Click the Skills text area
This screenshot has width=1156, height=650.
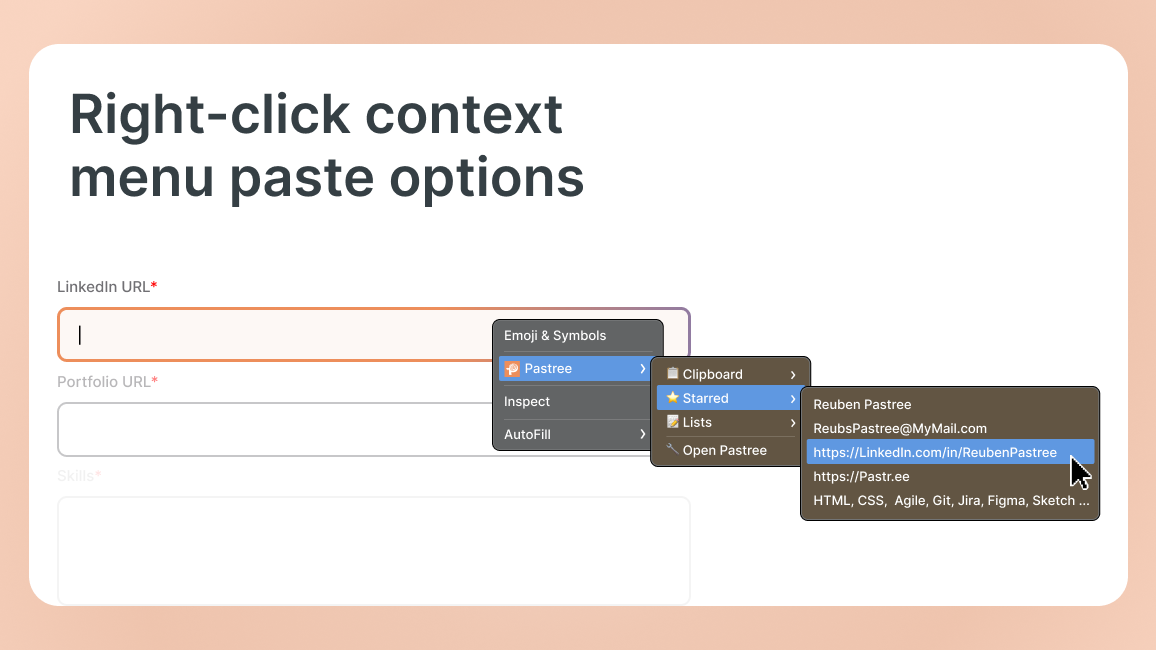point(300,550)
